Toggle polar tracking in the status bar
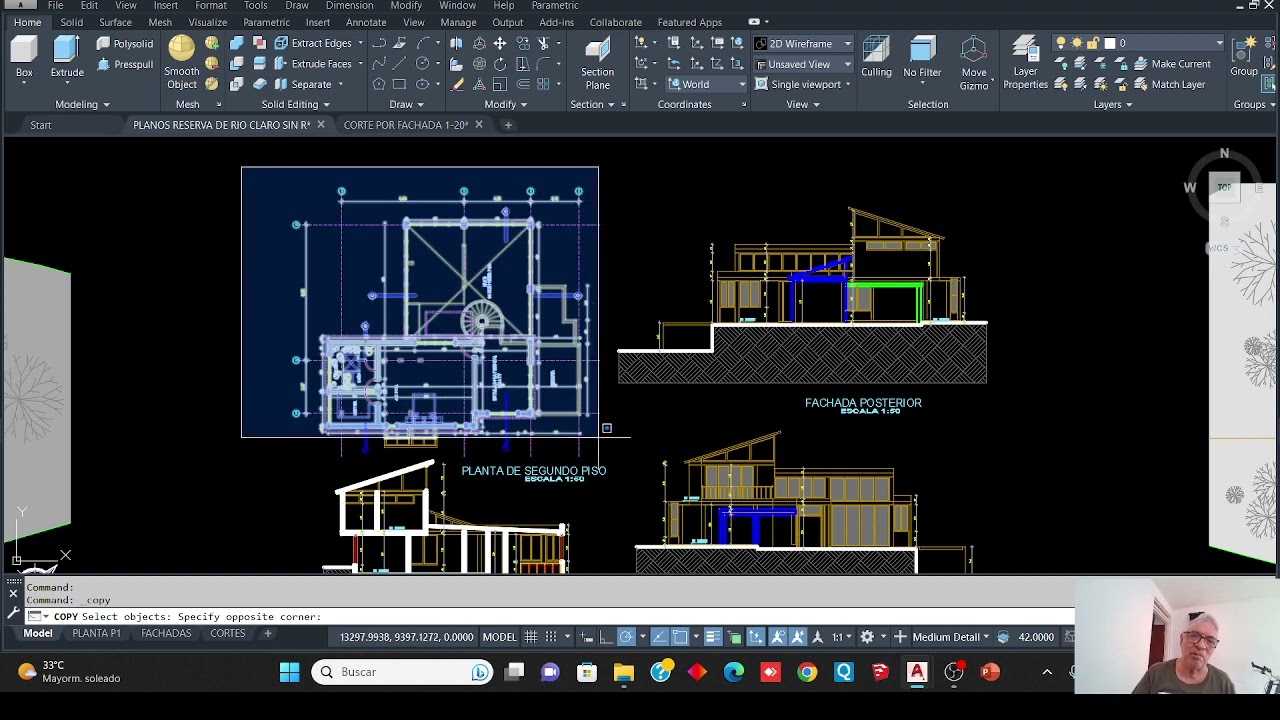Viewport: 1280px width, 720px height. (x=625, y=637)
